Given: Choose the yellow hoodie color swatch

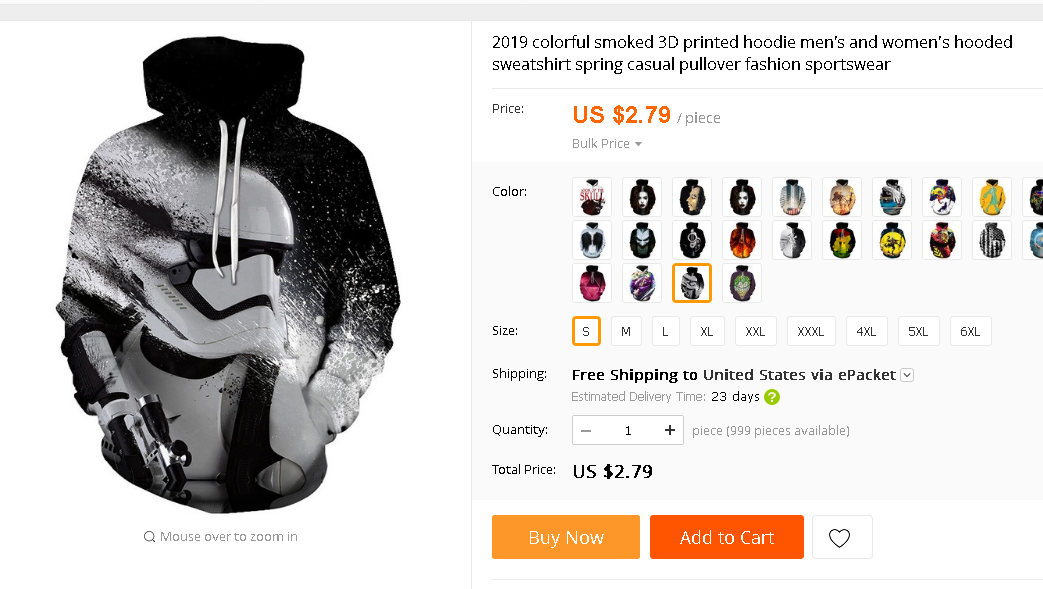Looking at the screenshot, I should tap(992, 197).
